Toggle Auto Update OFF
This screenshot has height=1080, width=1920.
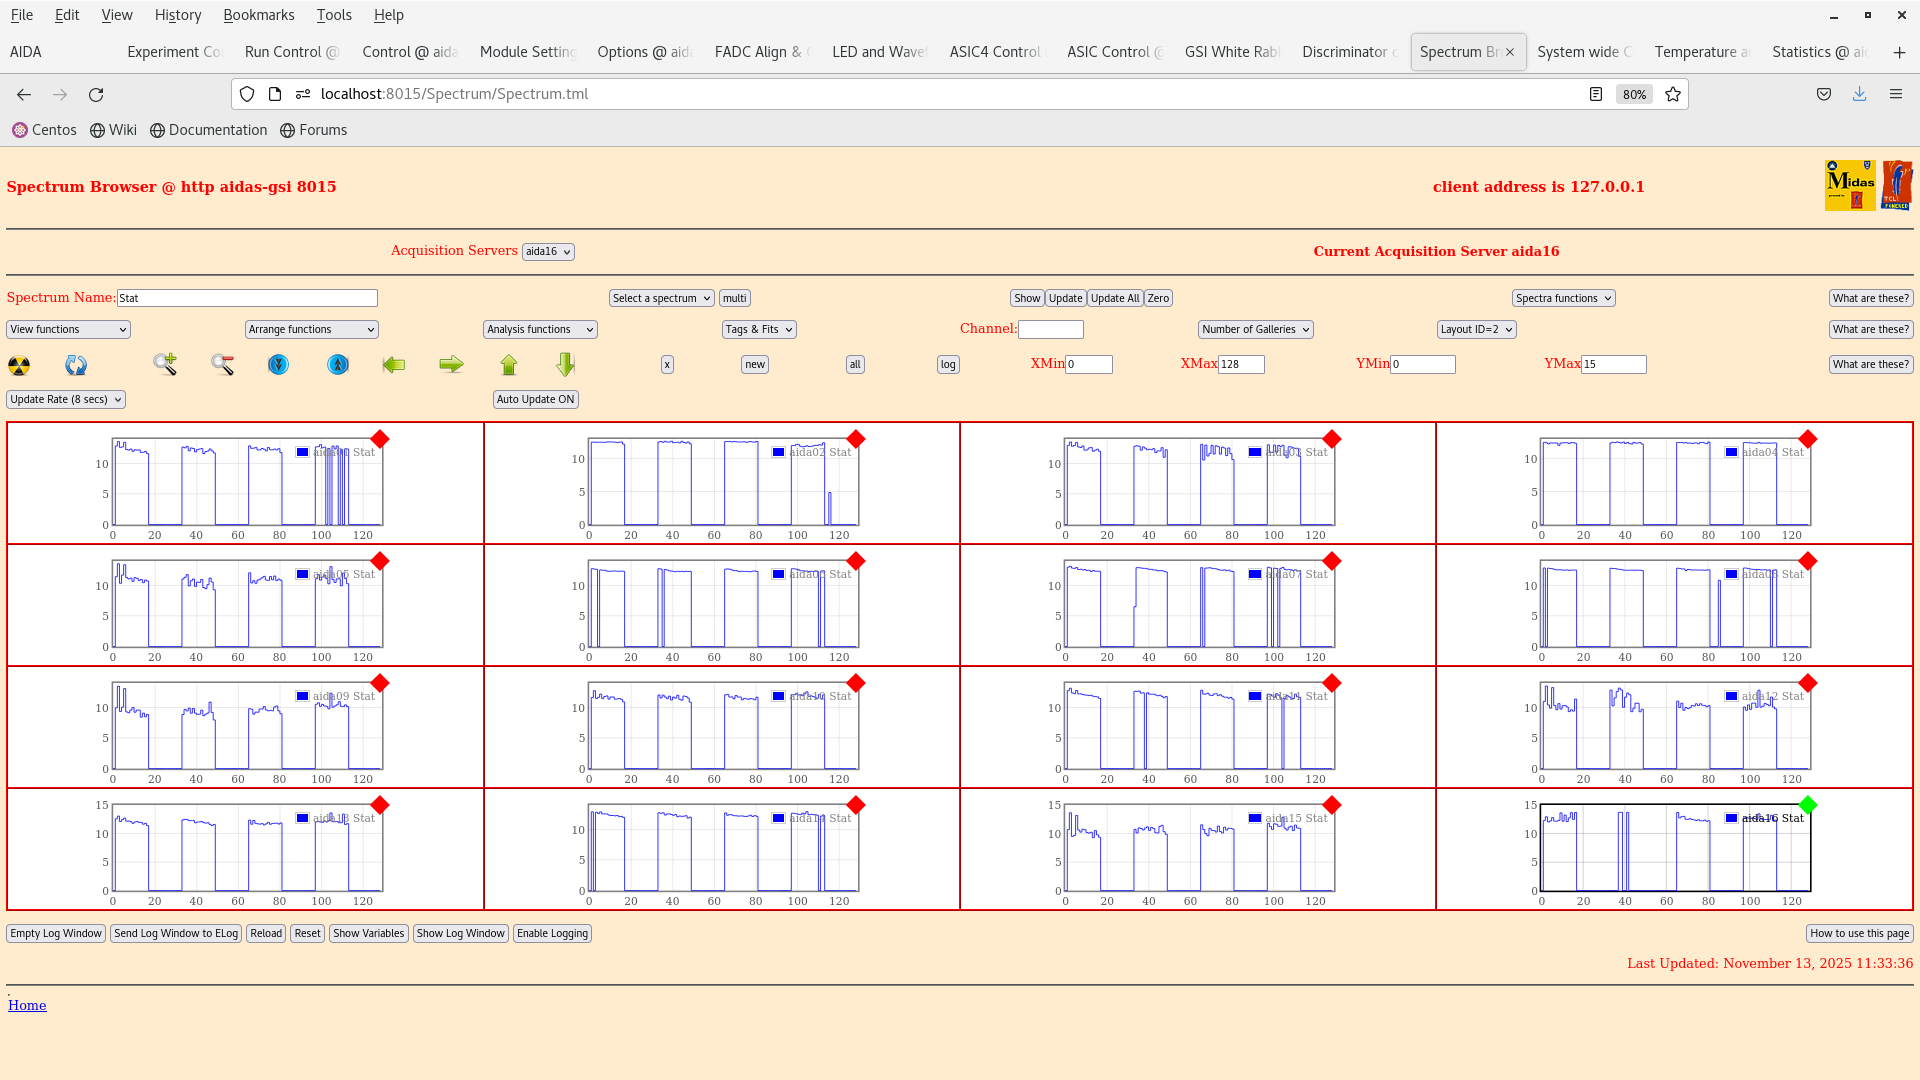tap(535, 399)
